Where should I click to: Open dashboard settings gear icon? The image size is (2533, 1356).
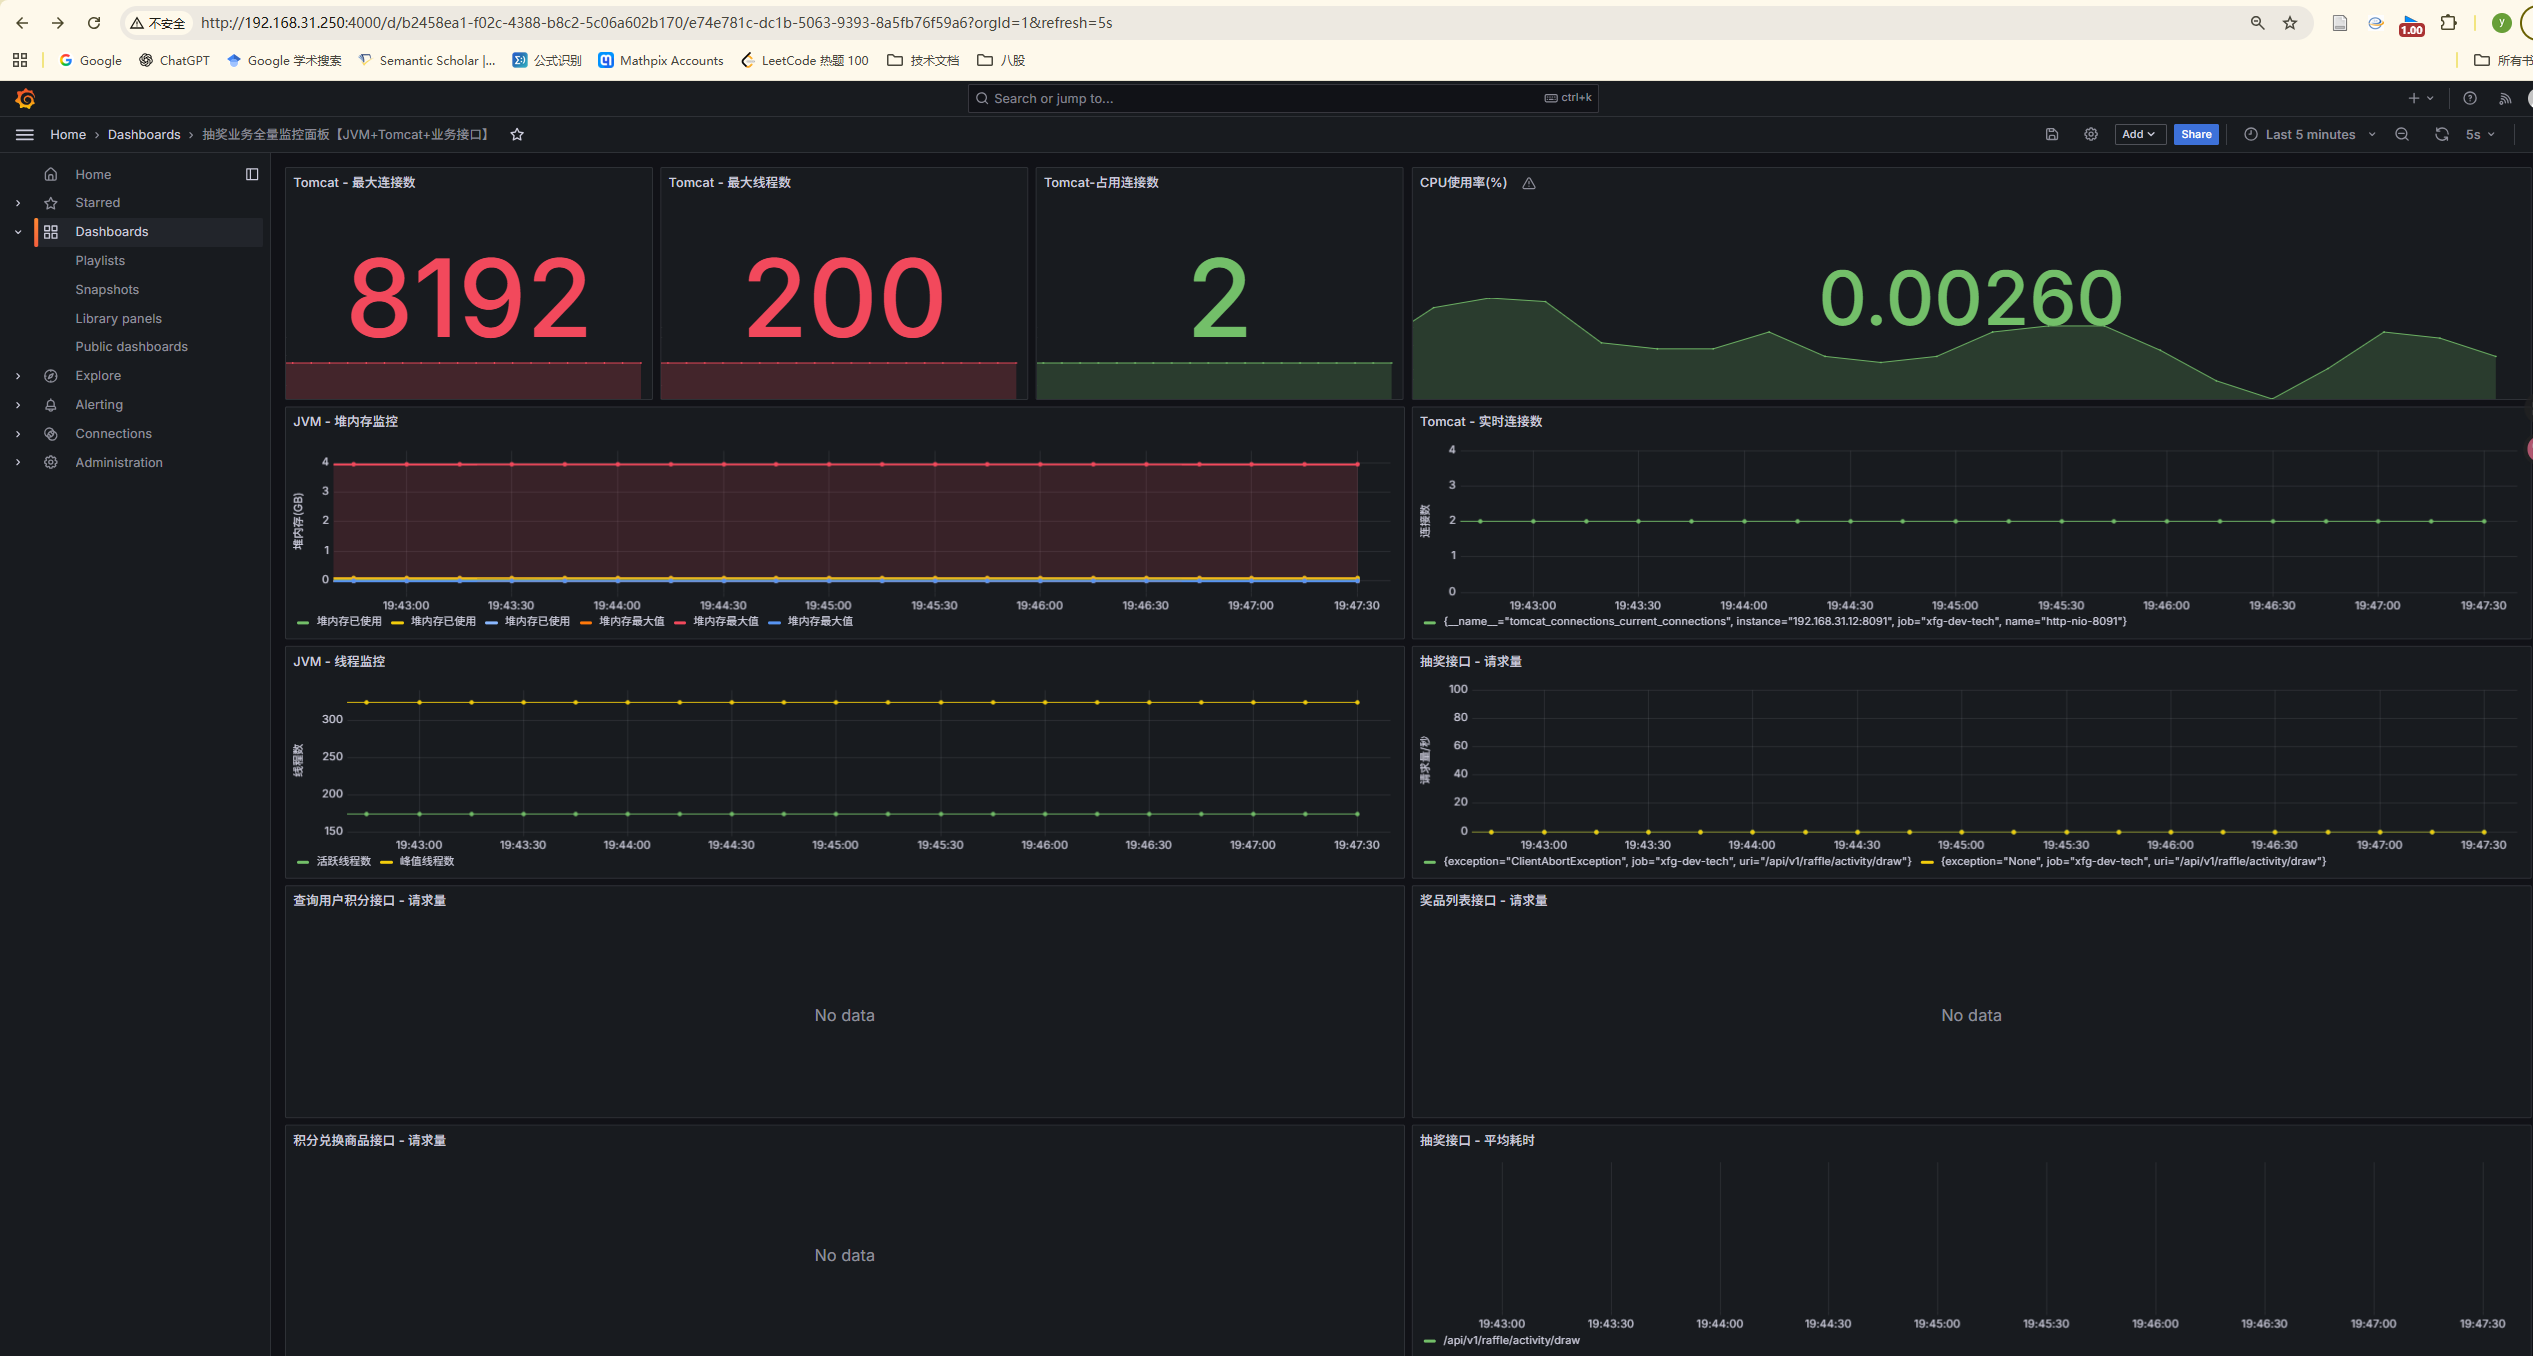2090,134
